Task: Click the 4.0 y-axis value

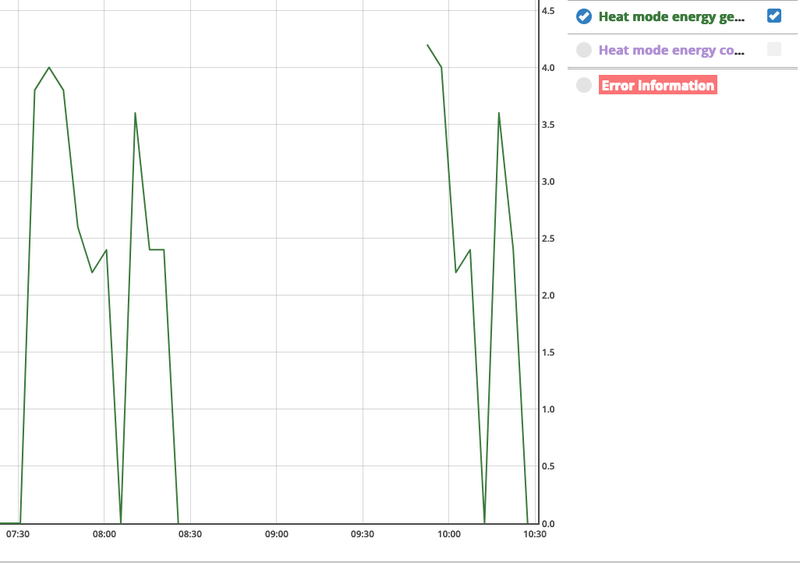Action: 548,67
